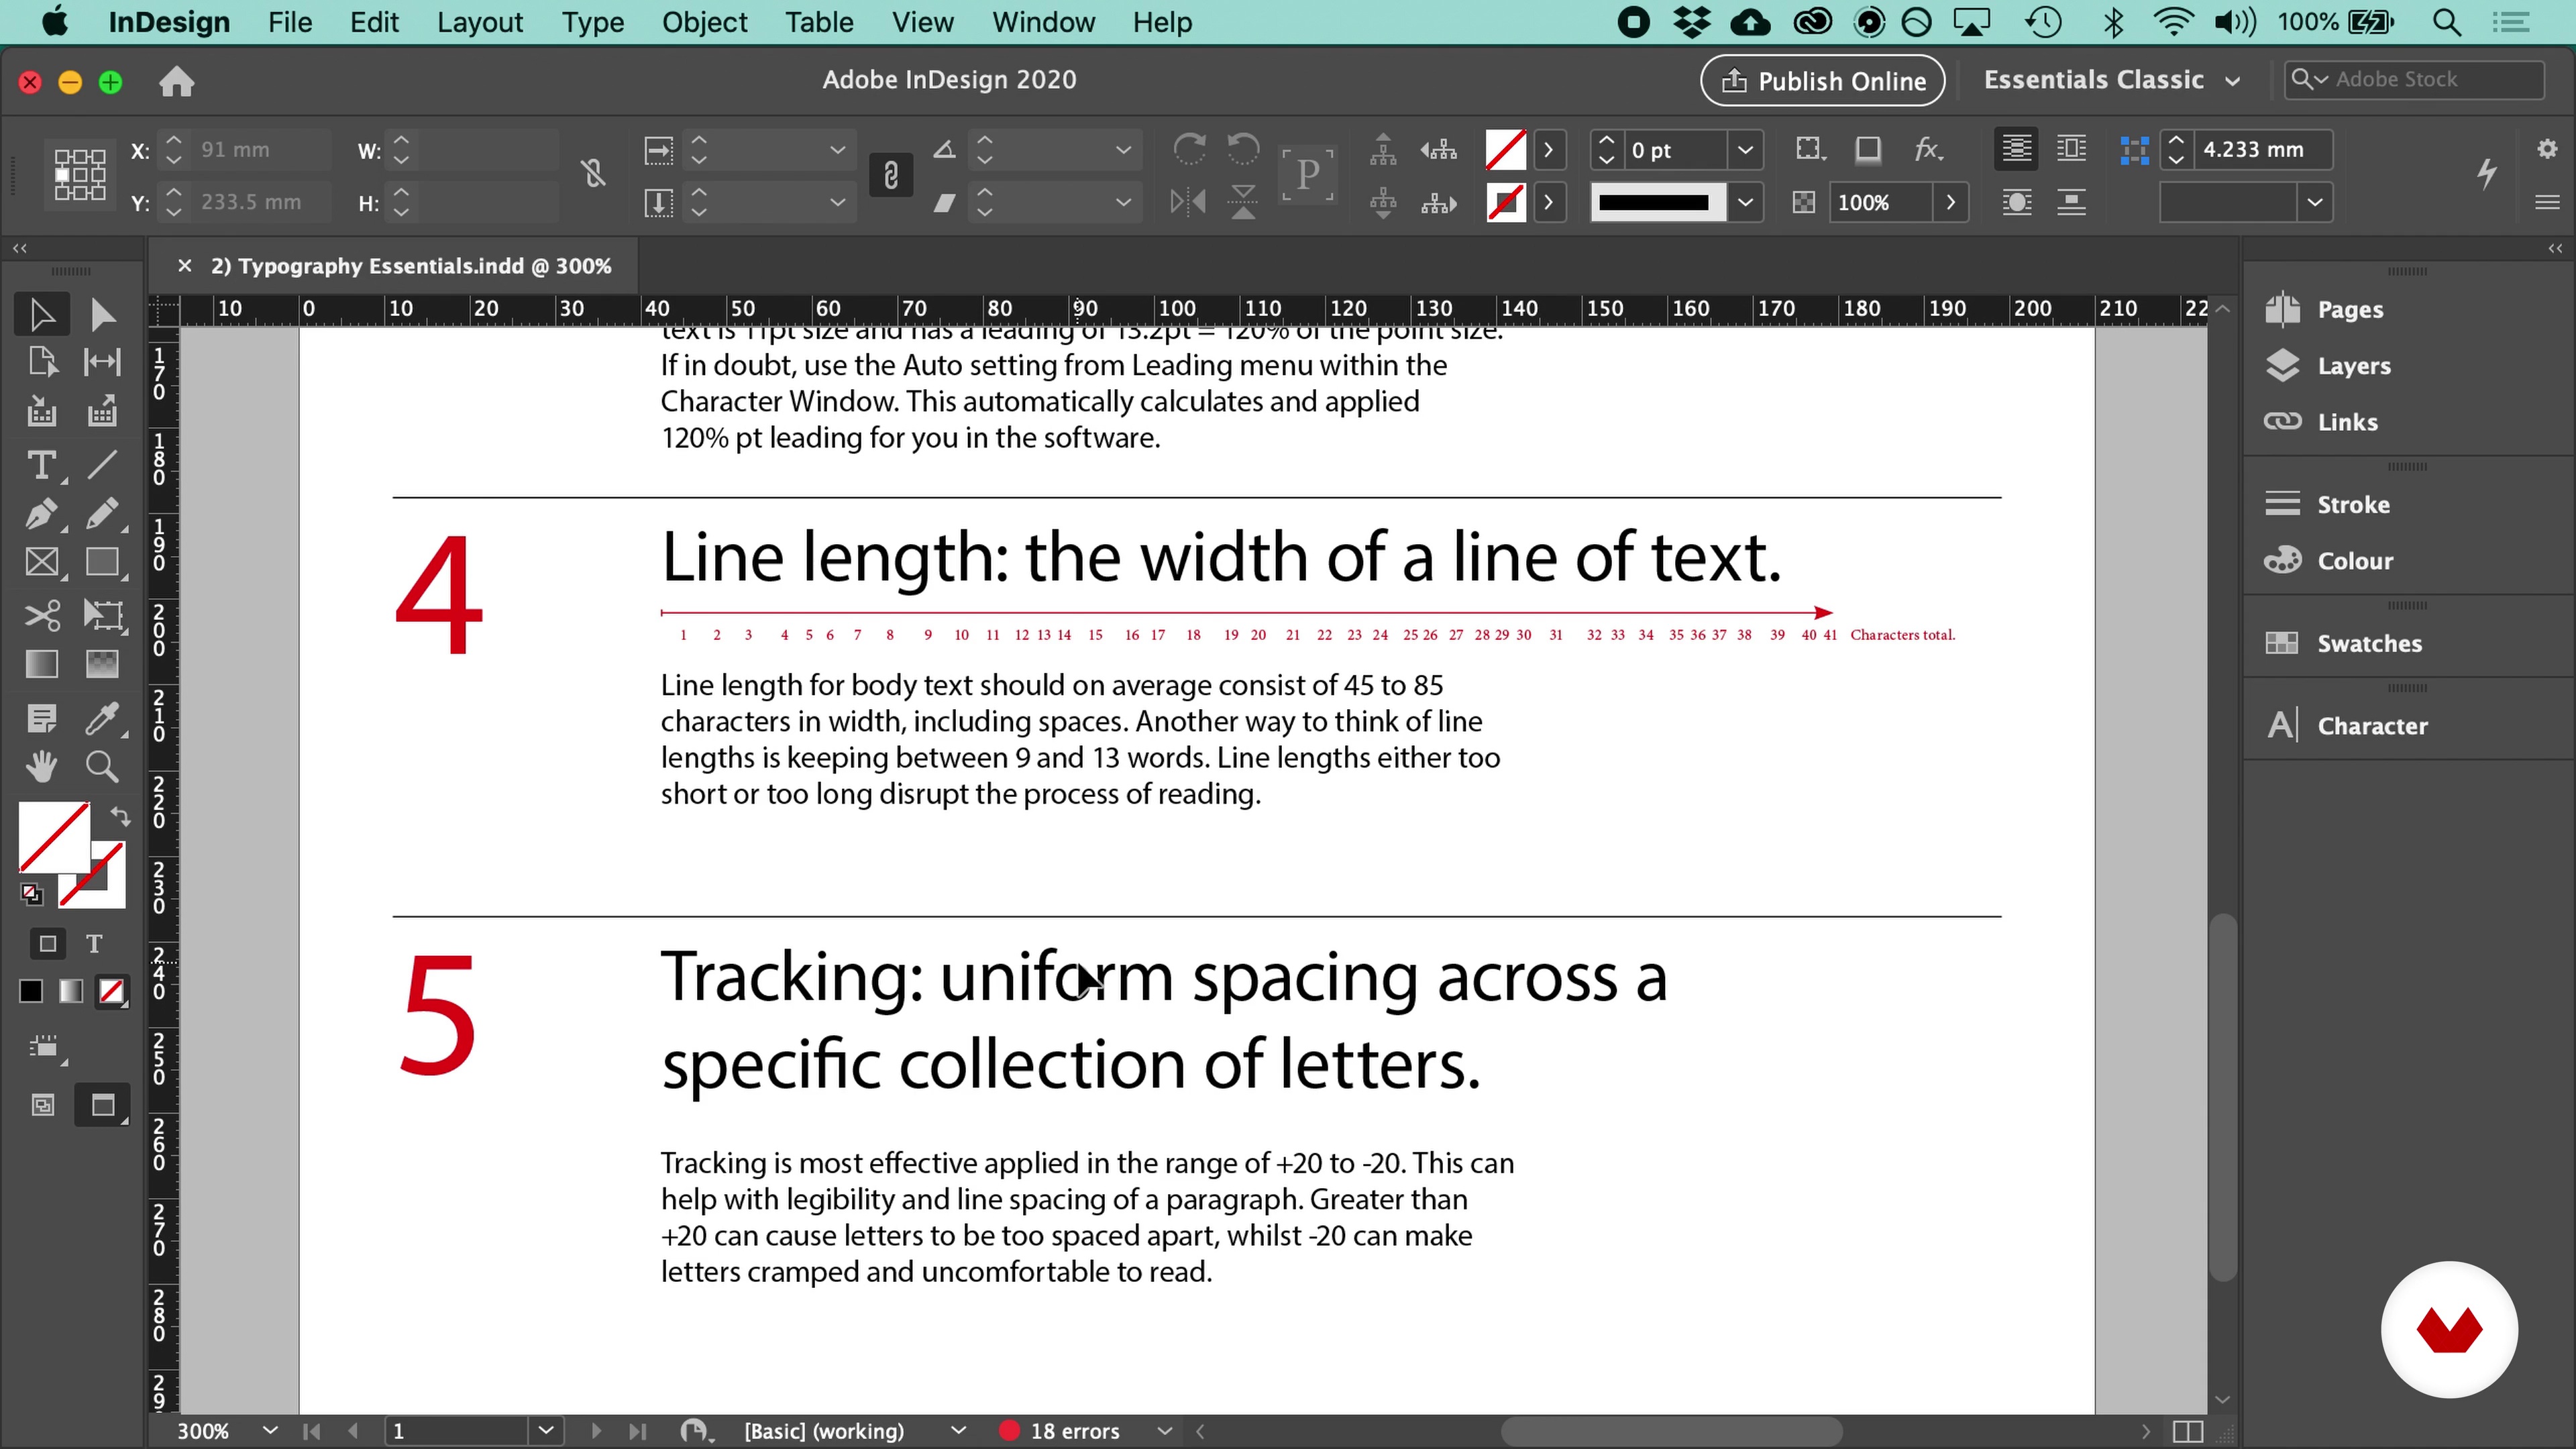Click Rotate 90° Clockwise icon
The image size is (2576, 1449).
coord(1189,149)
